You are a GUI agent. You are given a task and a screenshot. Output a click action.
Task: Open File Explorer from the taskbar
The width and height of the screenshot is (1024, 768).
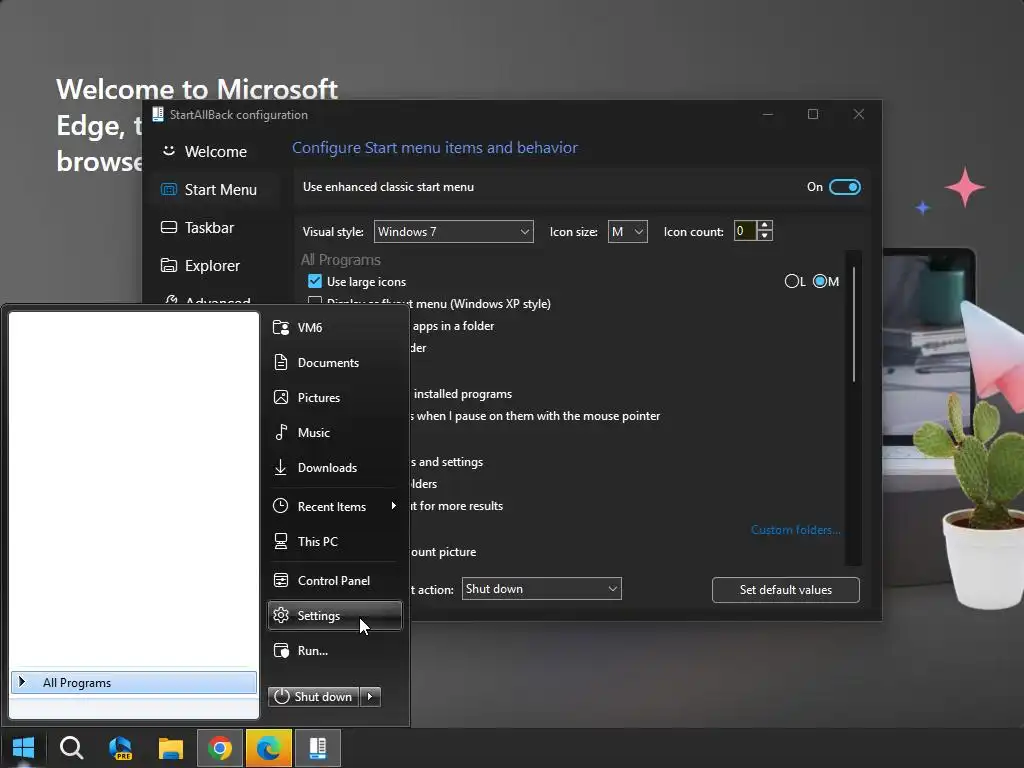tap(170, 748)
